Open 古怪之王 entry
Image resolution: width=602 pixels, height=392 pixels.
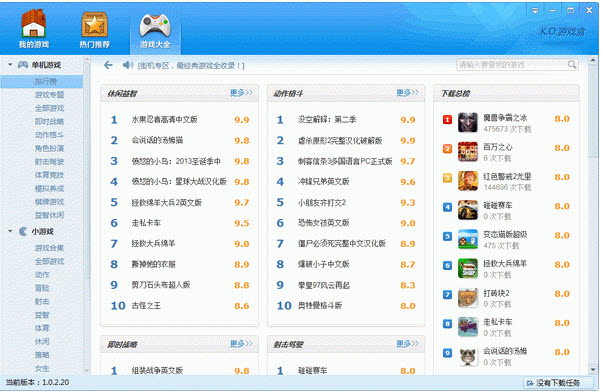pyautogui.click(x=146, y=306)
